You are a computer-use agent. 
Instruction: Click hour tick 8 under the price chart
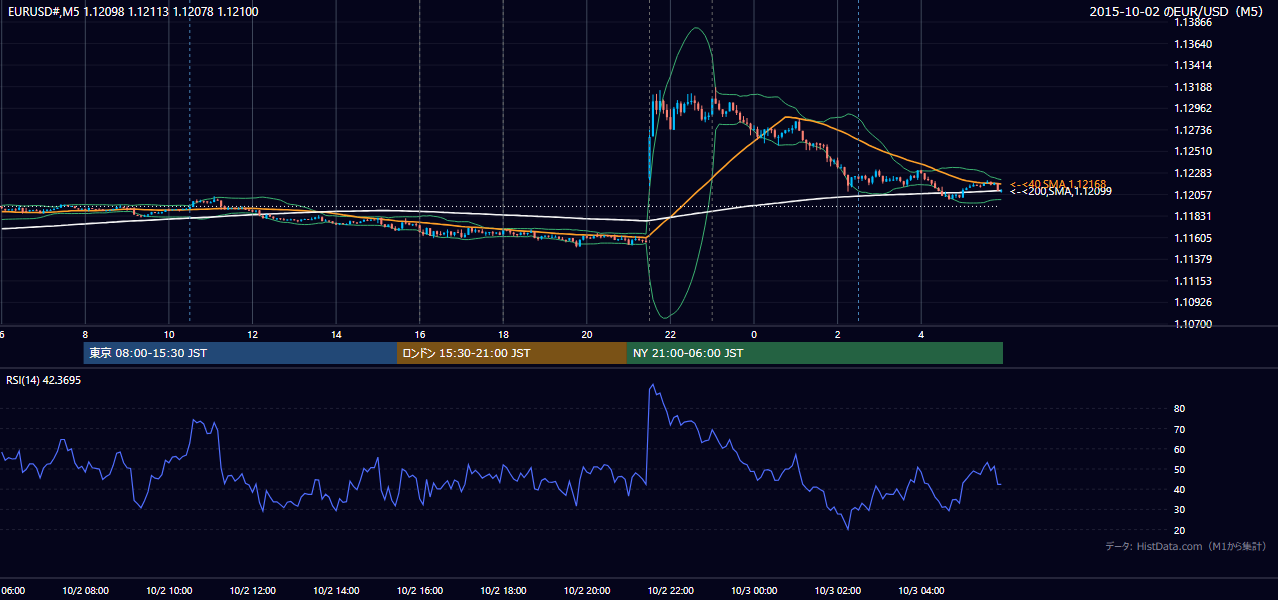click(x=85, y=334)
